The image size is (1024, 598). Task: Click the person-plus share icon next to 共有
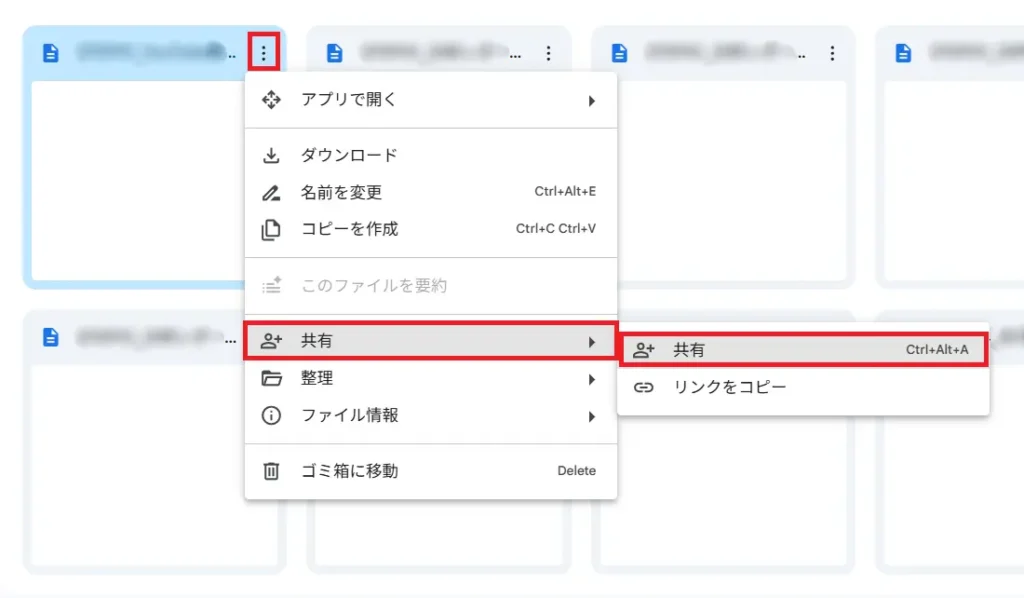click(270, 341)
